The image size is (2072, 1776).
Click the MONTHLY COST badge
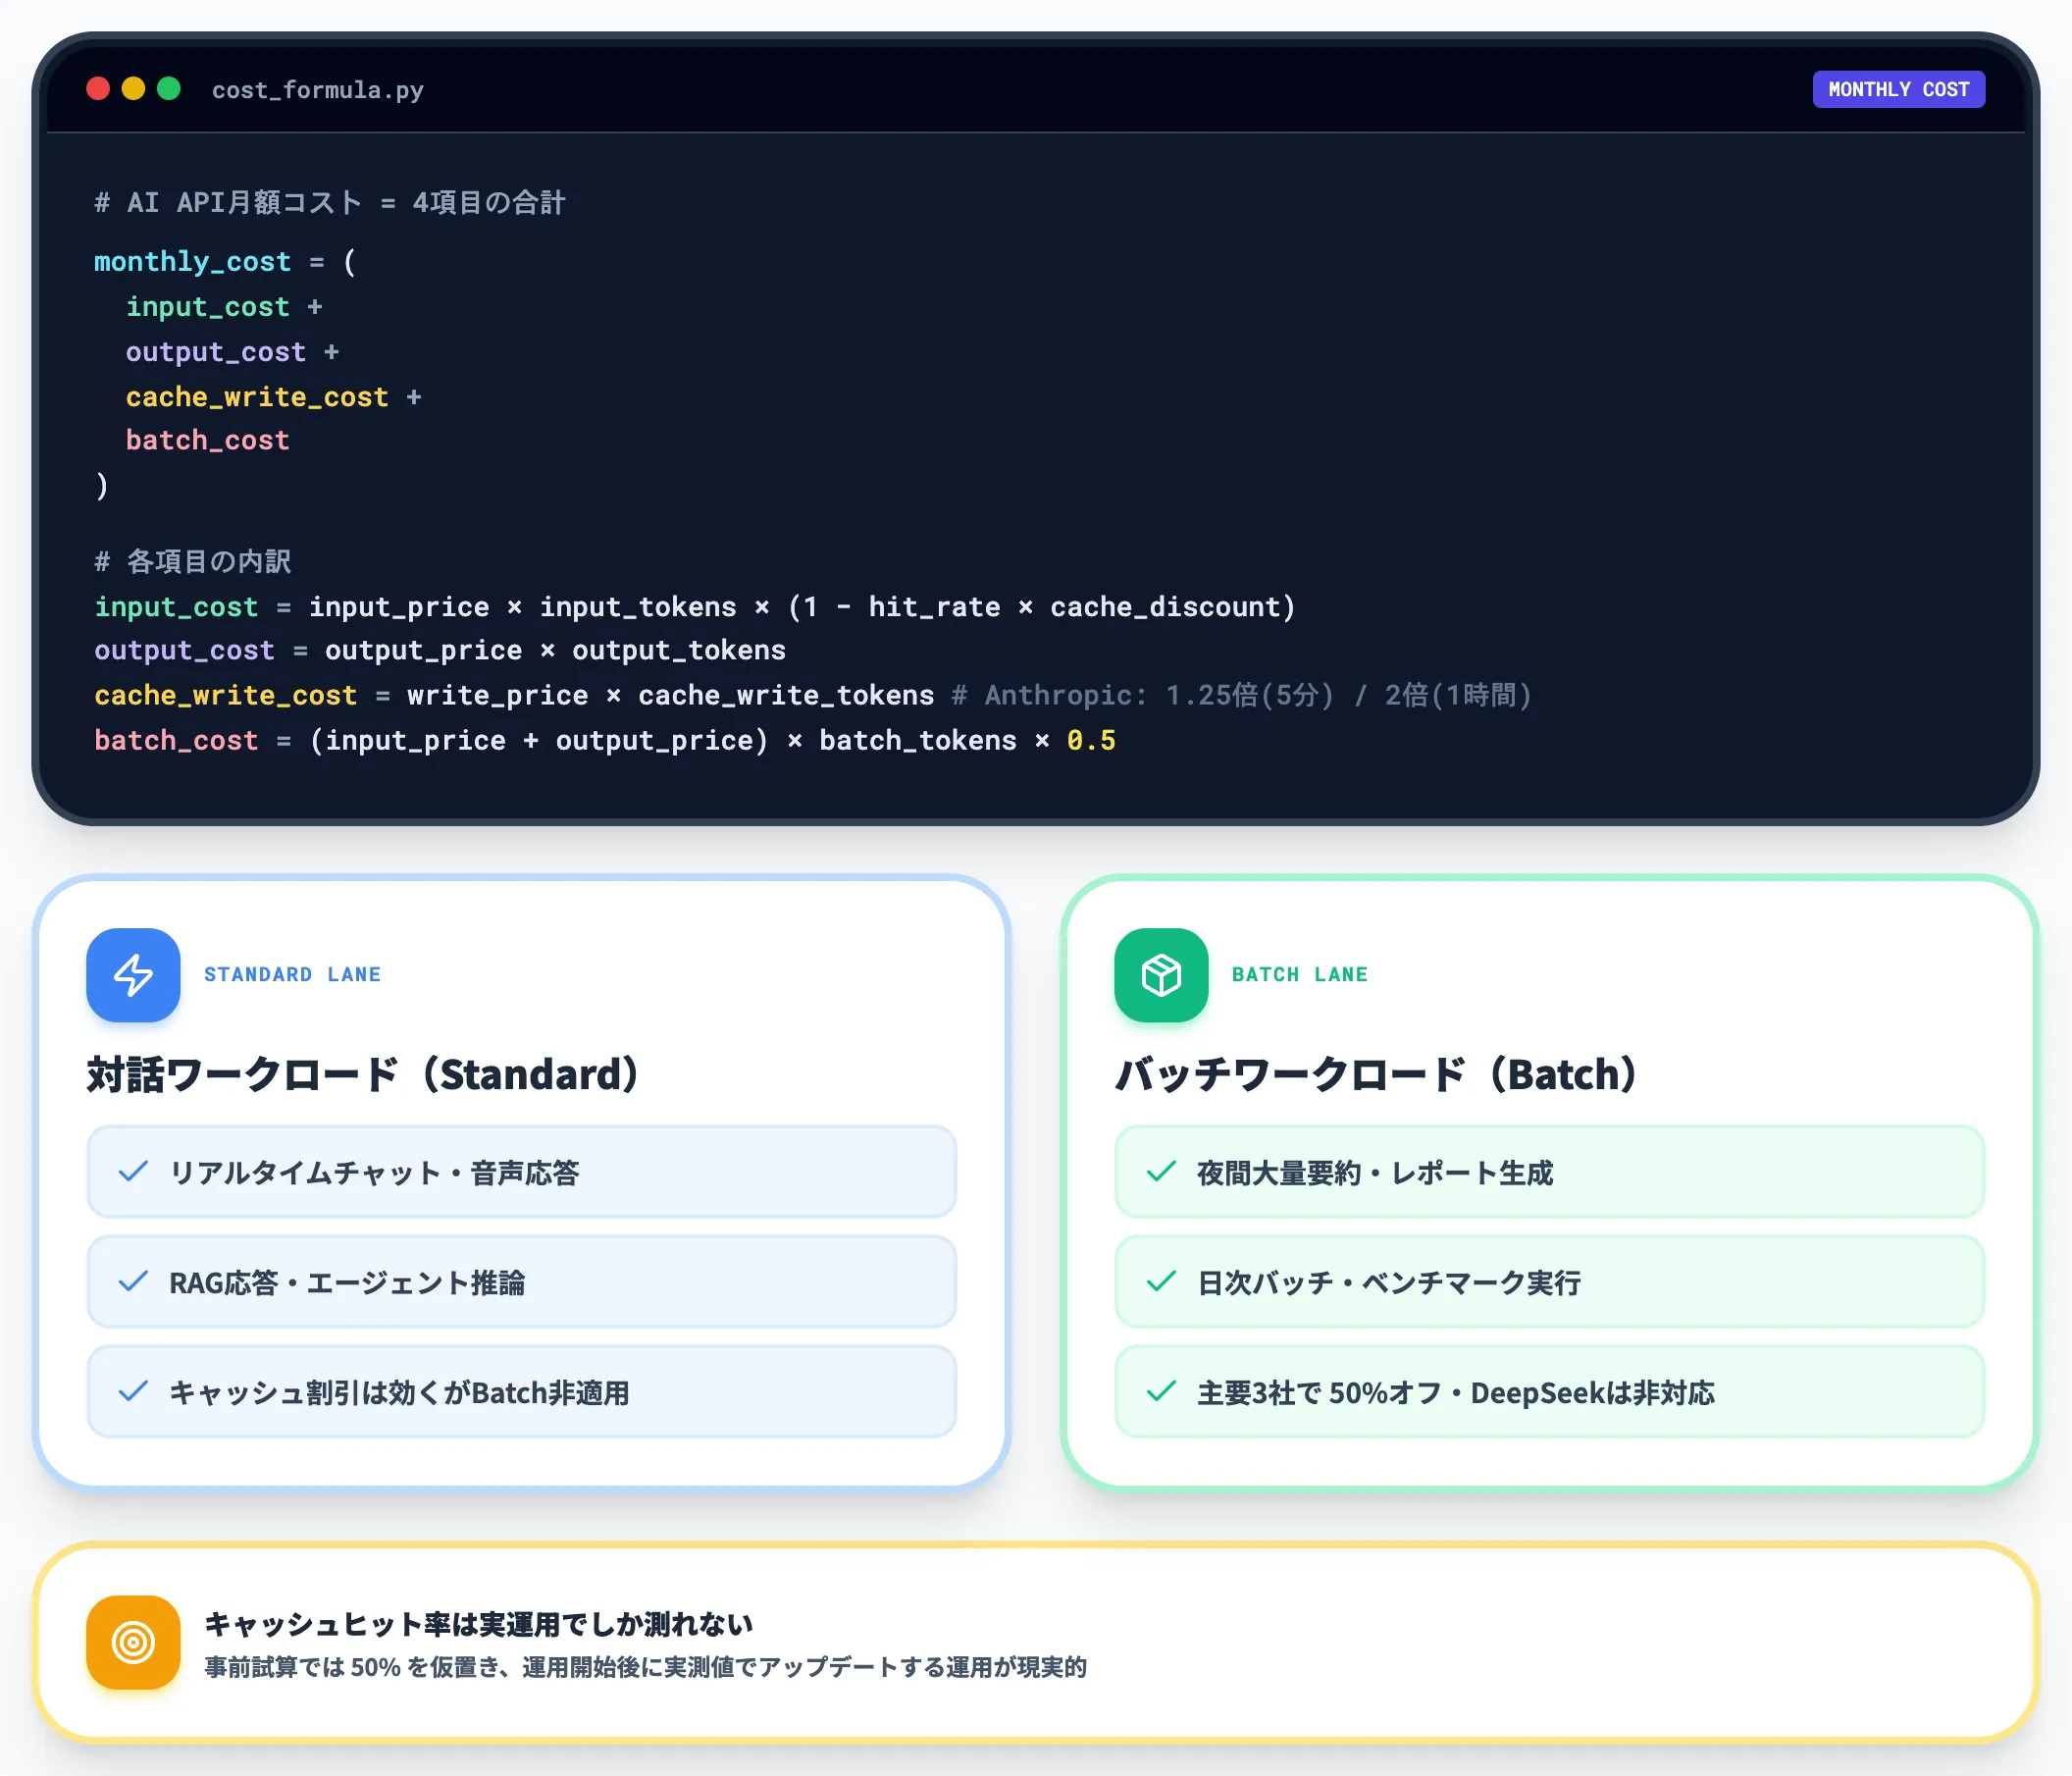(x=1898, y=89)
